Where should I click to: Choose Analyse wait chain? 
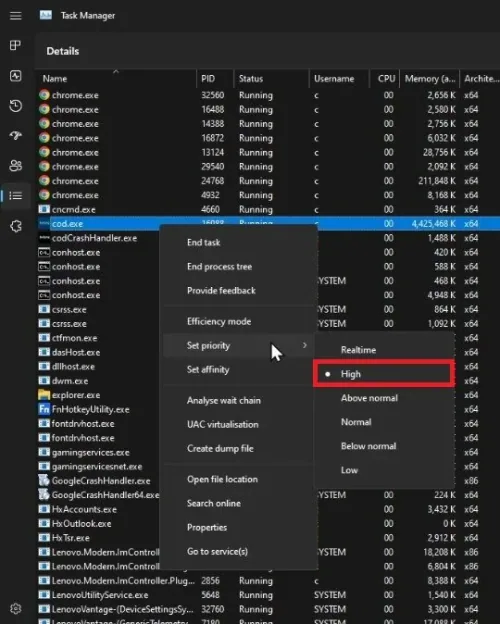coord(239,400)
